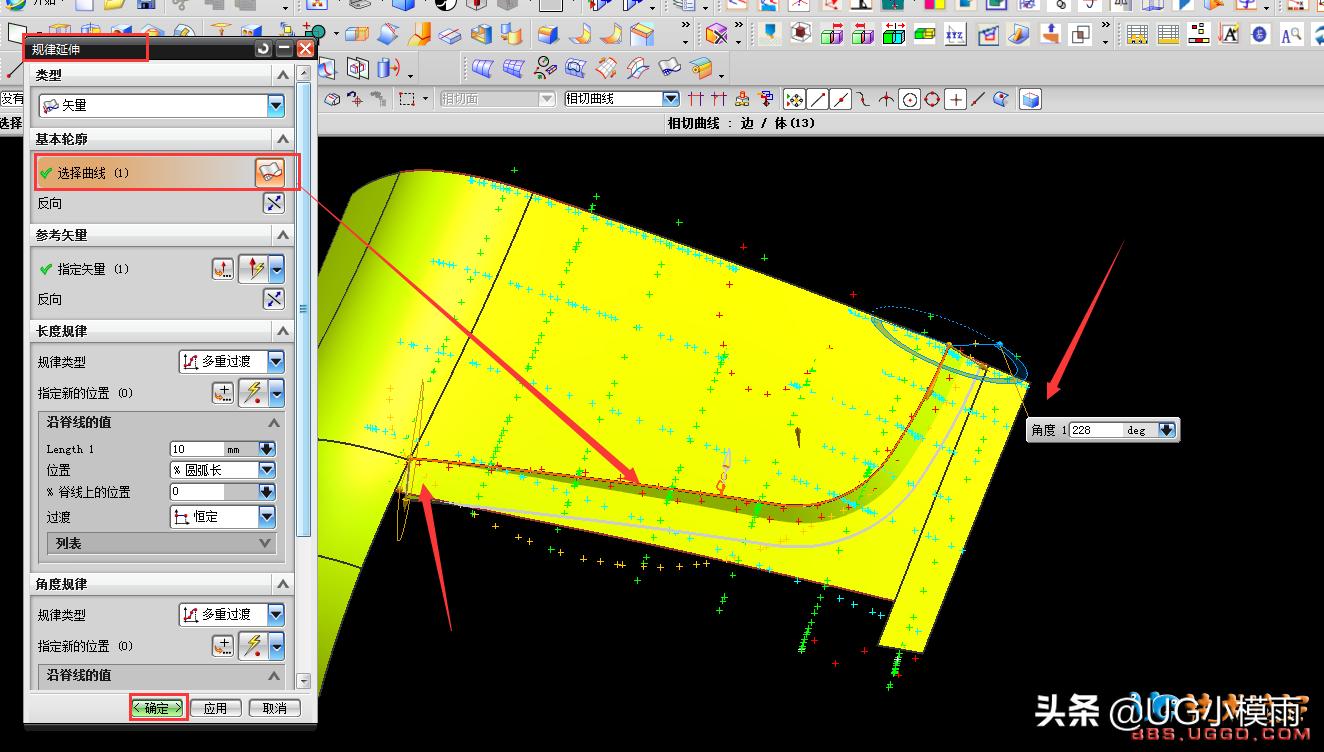Click Reverse Direction icon under Basic Profile
1324x752 pixels.
[273, 203]
